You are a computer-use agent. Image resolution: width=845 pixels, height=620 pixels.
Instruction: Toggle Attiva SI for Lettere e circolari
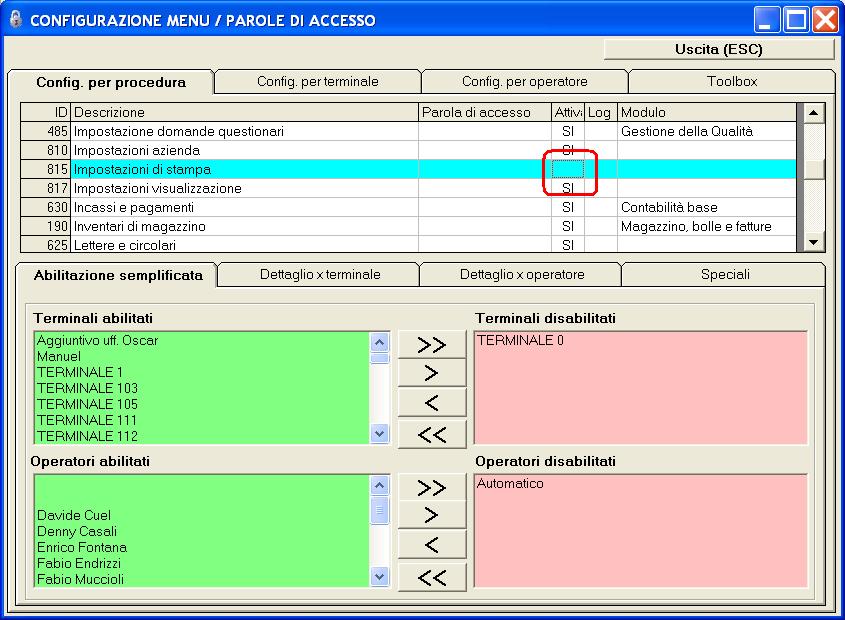pyautogui.click(x=567, y=245)
